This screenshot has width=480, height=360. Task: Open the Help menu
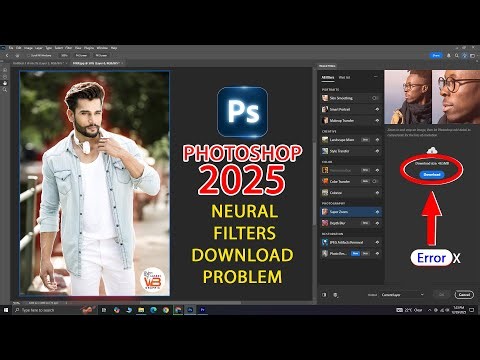click(114, 48)
